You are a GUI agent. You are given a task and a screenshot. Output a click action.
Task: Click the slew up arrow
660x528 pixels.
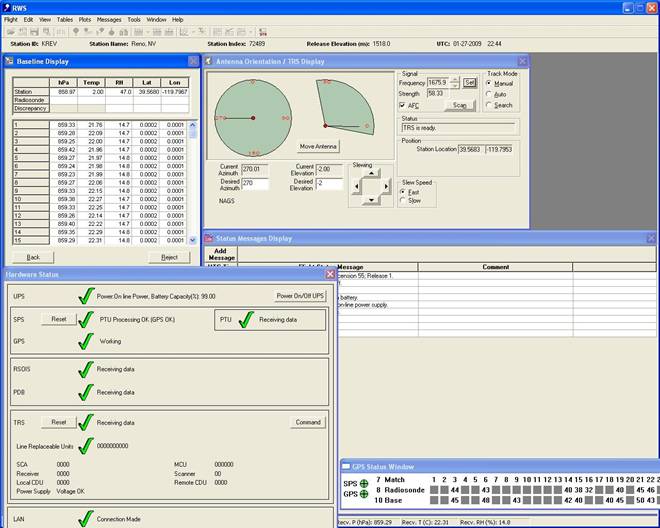(x=371, y=173)
